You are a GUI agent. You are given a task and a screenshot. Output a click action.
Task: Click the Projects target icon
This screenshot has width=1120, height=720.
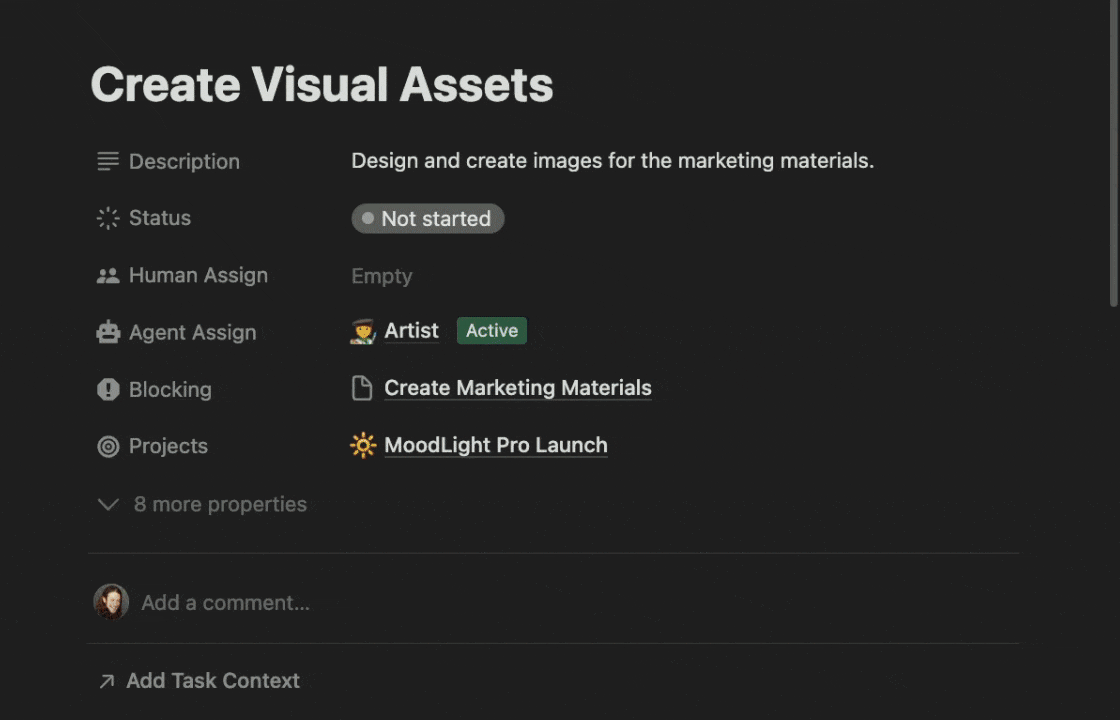point(108,446)
